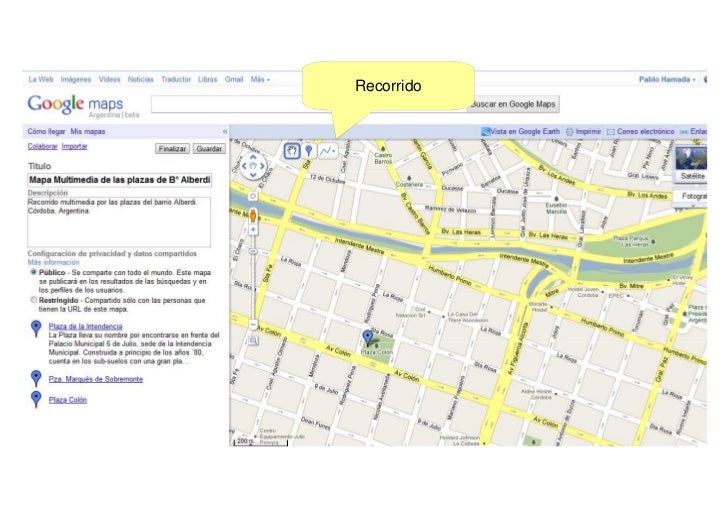Open Gmail in the top bar
Image resolution: width=728 pixels, height=515 pixels.
(x=234, y=79)
